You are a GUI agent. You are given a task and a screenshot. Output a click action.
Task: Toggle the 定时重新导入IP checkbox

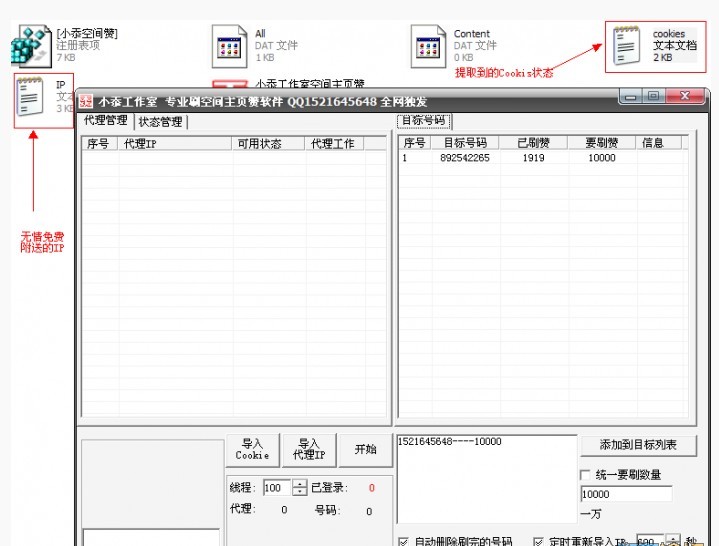coord(538,541)
